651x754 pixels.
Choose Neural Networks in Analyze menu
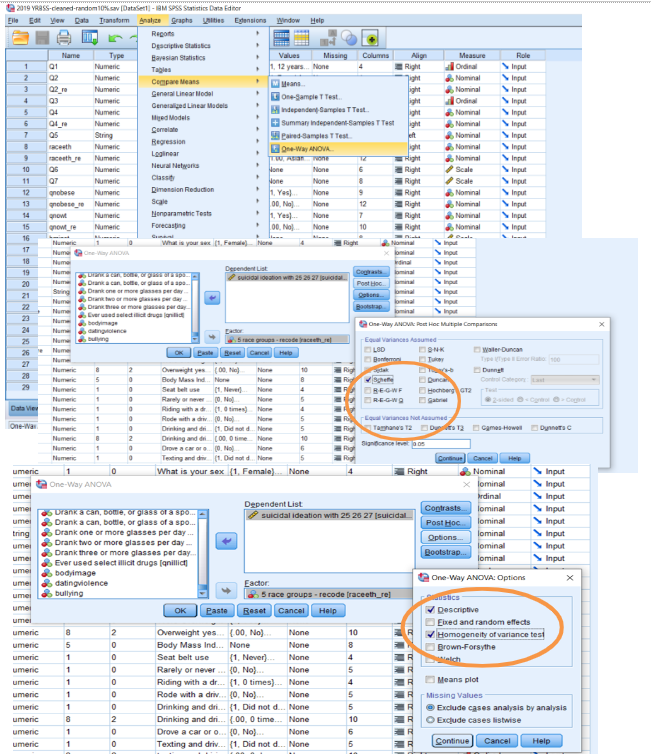[175, 165]
